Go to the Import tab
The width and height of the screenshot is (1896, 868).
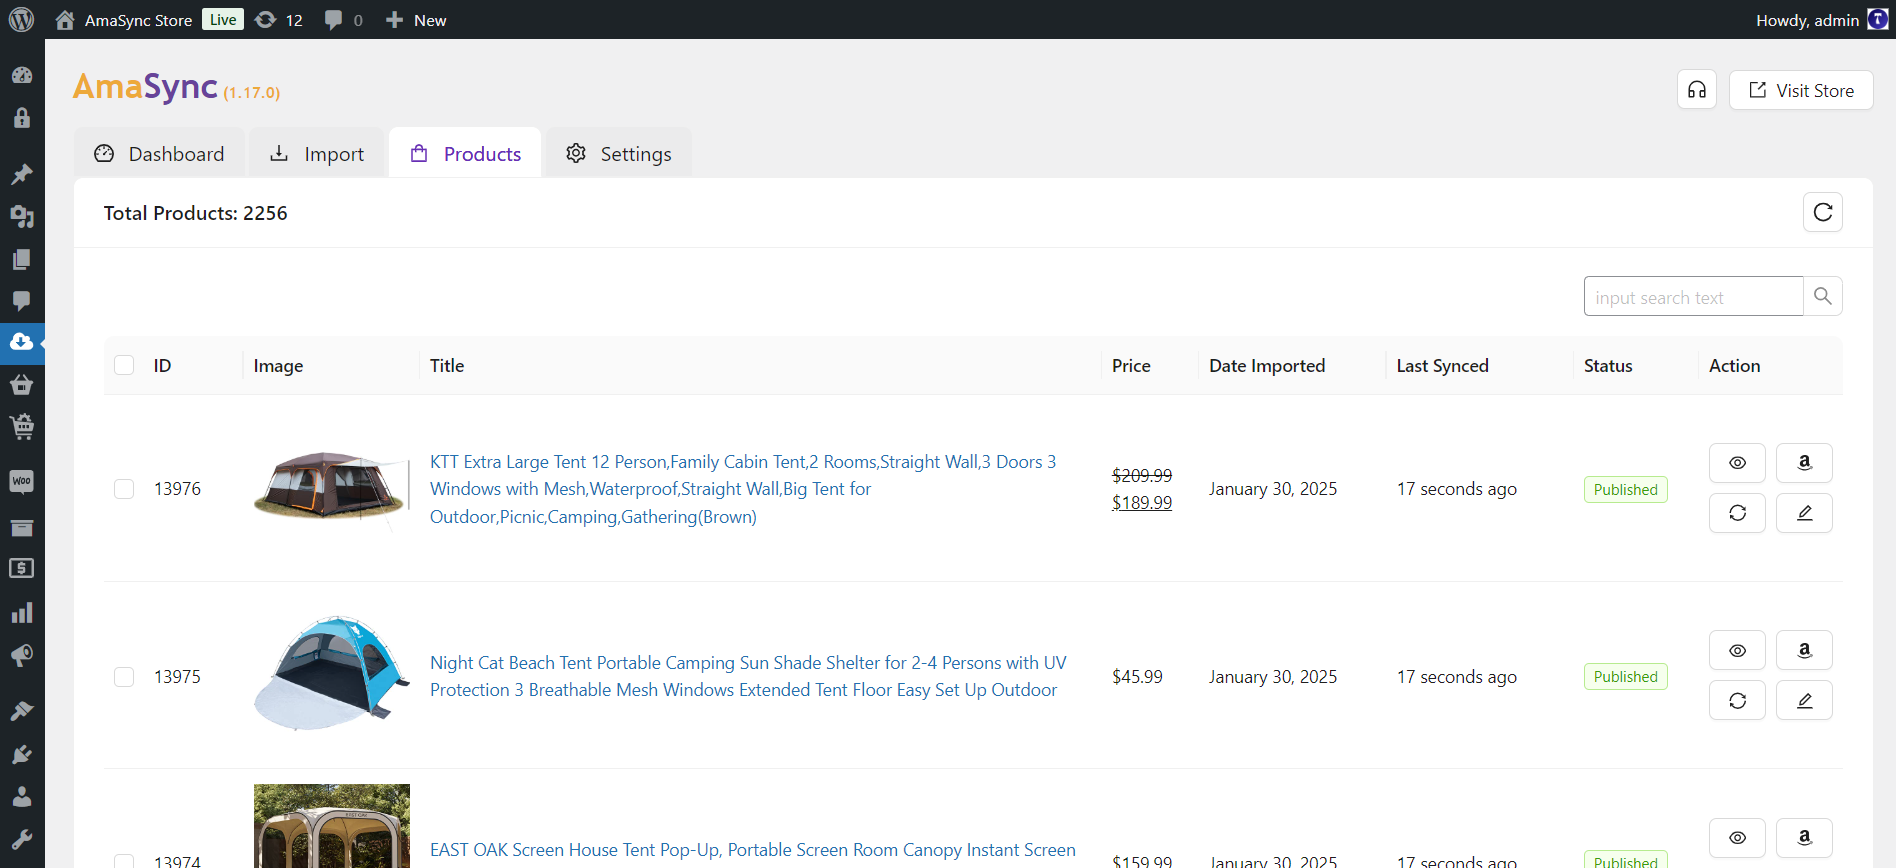coord(317,154)
